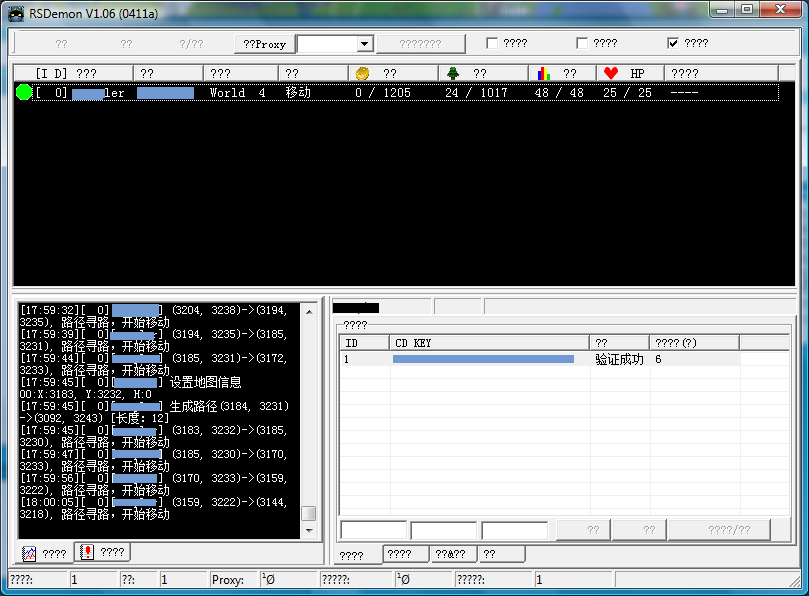This screenshot has width=809, height=596.
Task: Enable the middle unchecked checkbox in toolbar
Action: [582, 44]
